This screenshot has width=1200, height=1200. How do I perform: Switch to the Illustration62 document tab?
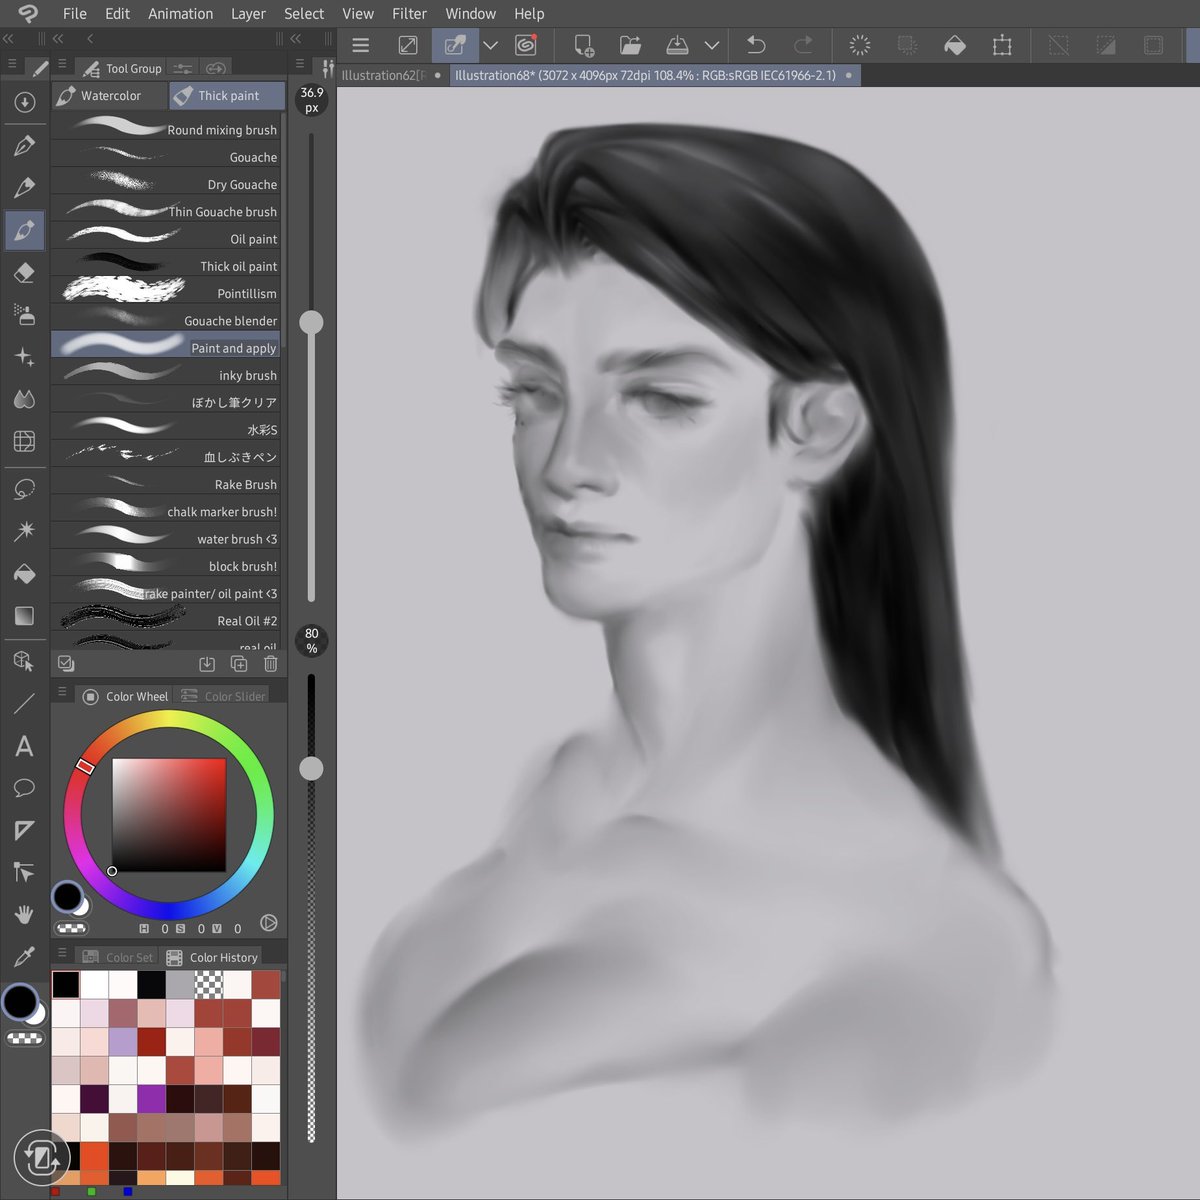[x=390, y=75]
